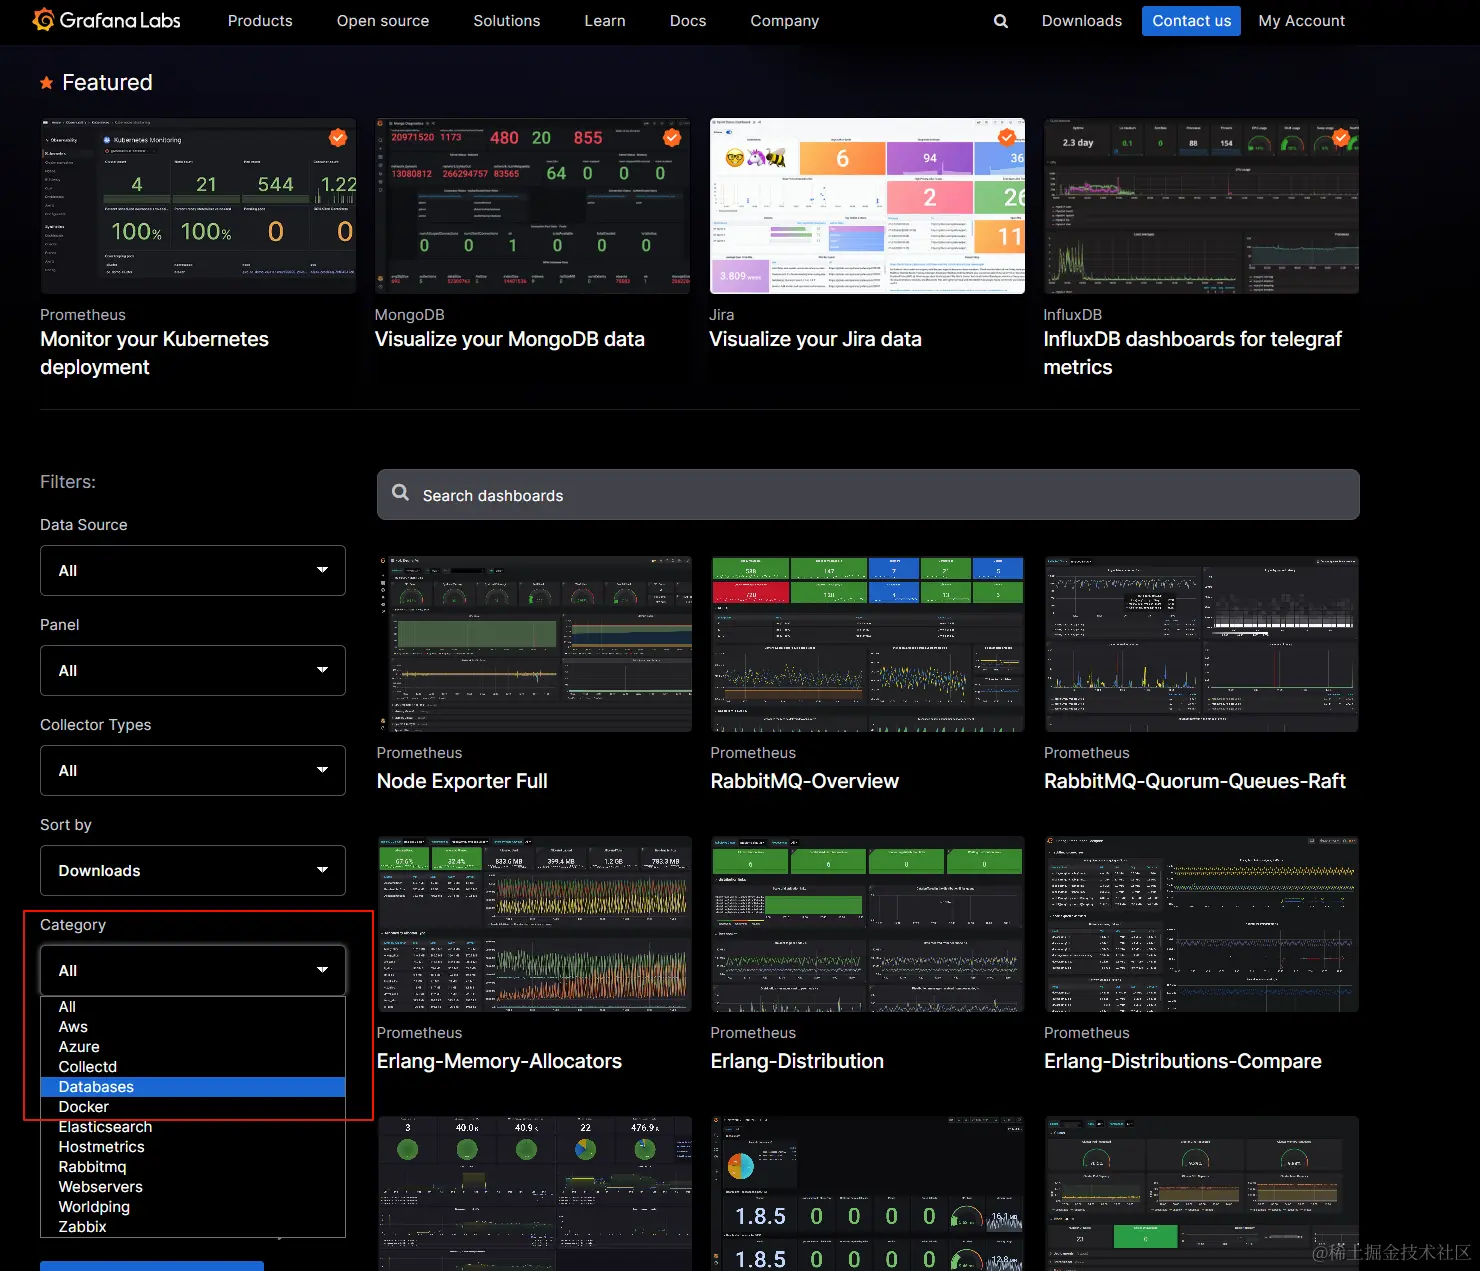Go to the Downloads page
The height and width of the screenshot is (1271, 1480).
click(1082, 21)
